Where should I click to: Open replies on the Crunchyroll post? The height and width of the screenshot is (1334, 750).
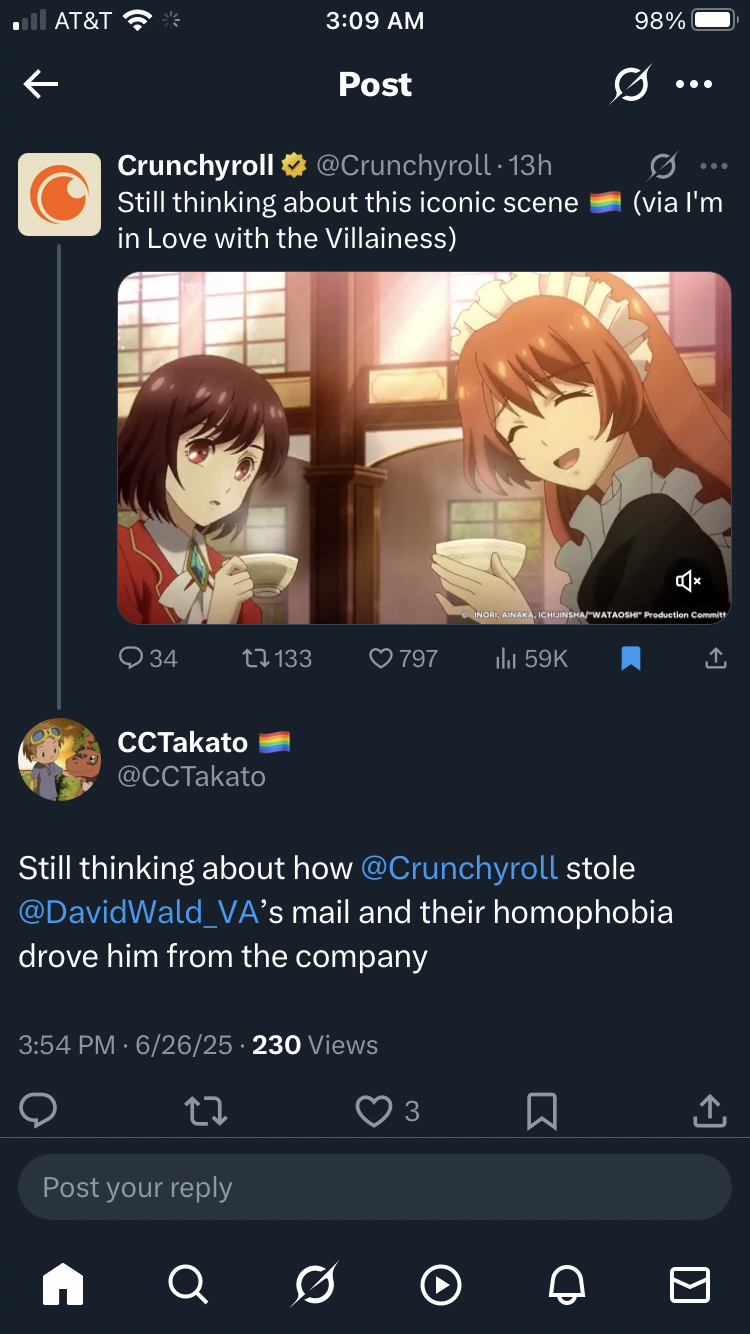[148, 658]
